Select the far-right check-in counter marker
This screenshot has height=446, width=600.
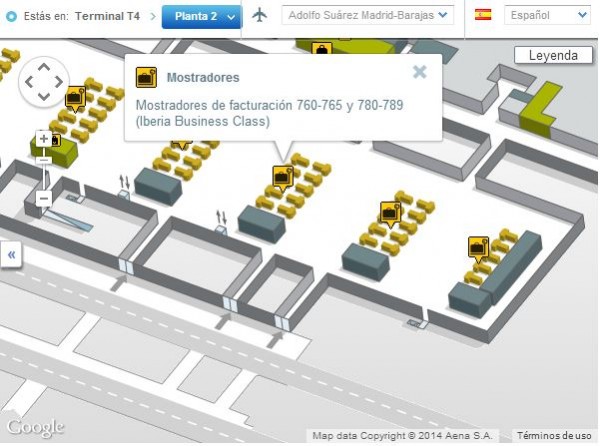[x=478, y=250]
